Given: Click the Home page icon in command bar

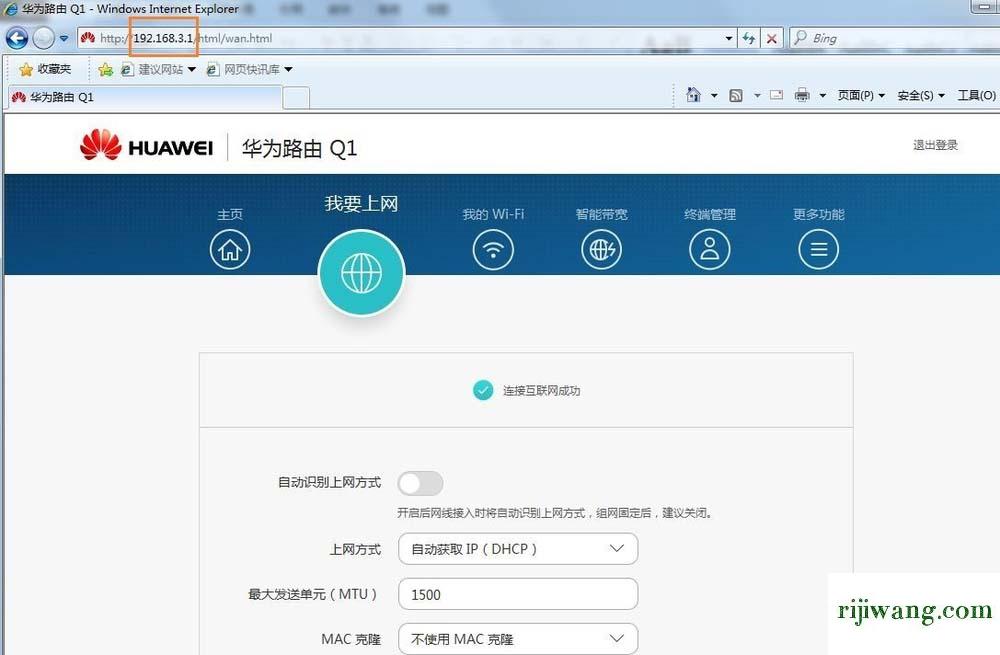Looking at the screenshot, I should pos(694,95).
